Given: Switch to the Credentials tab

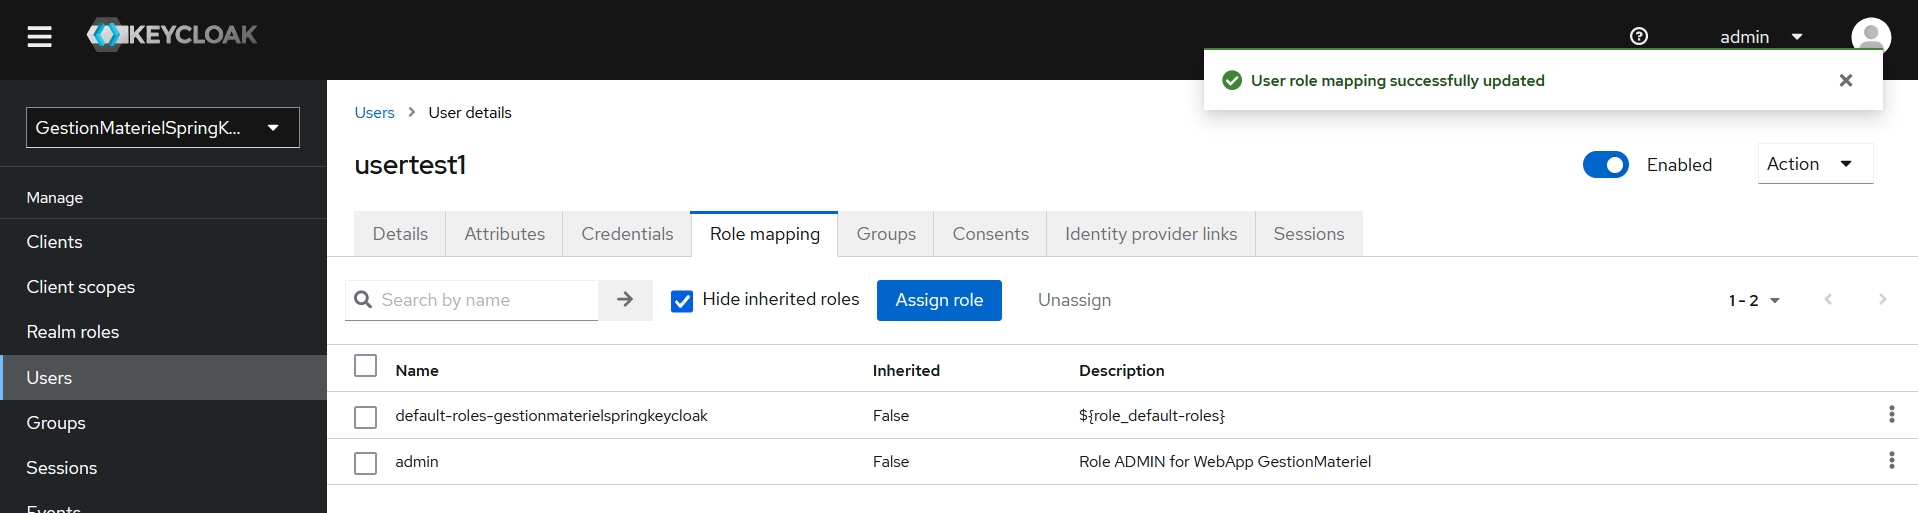Looking at the screenshot, I should pos(627,234).
